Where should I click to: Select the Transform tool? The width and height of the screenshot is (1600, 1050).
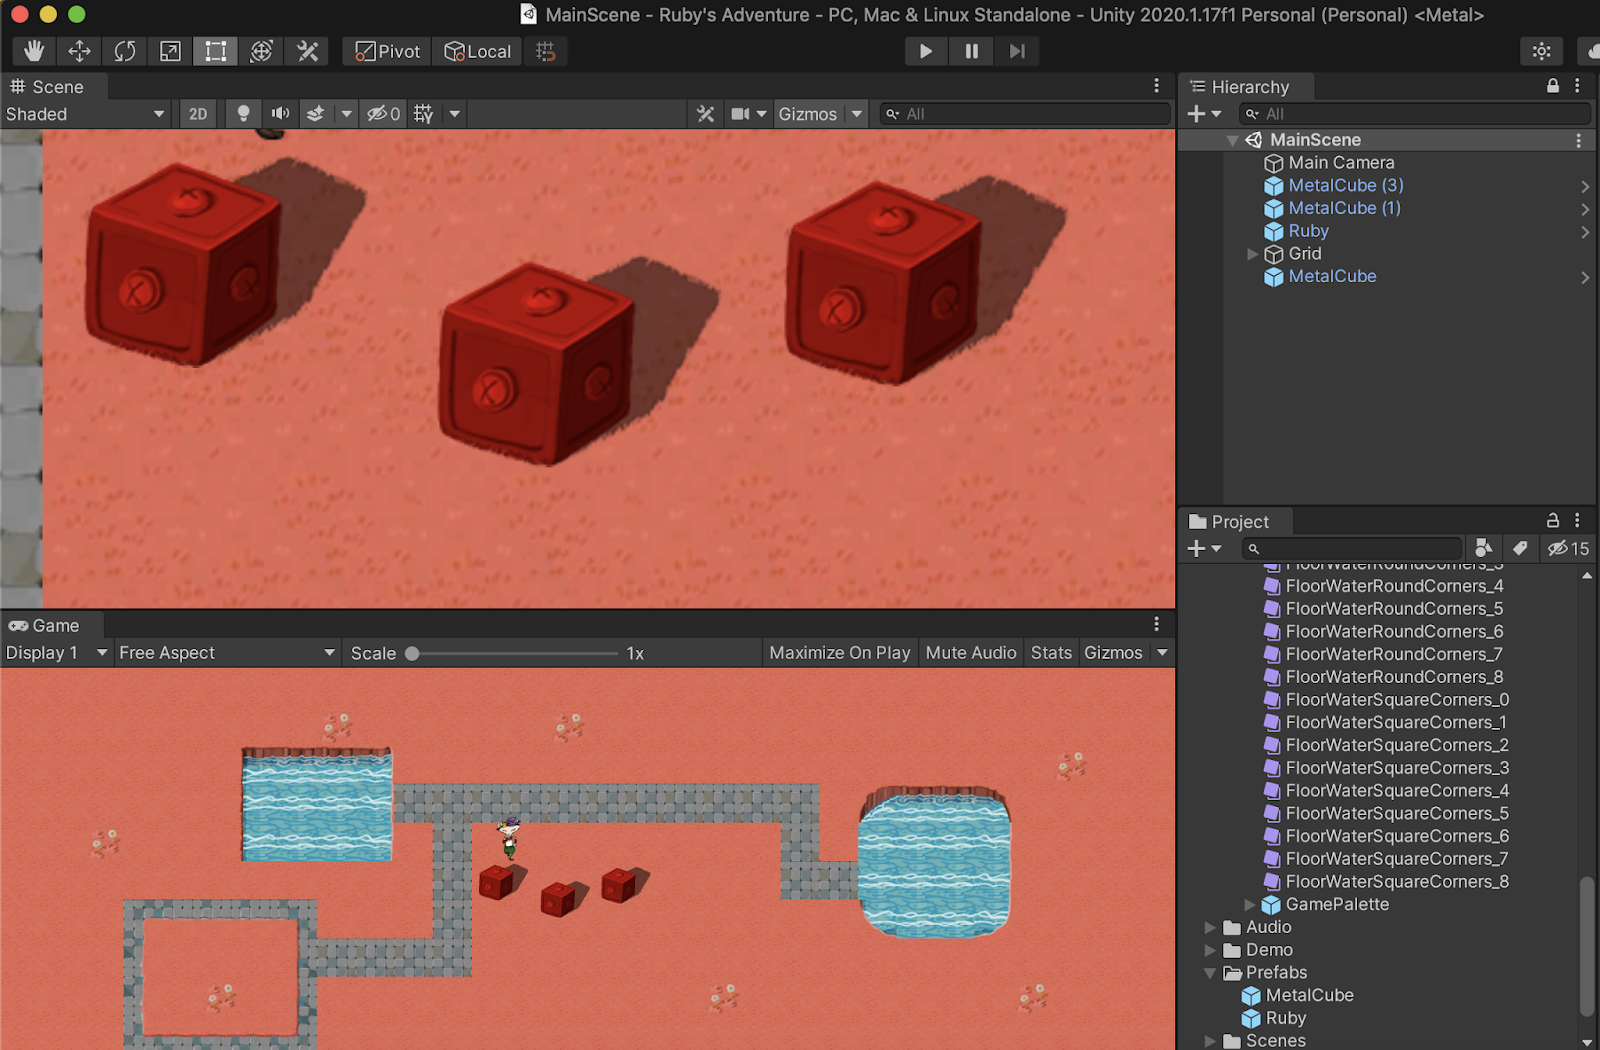(x=261, y=51)
